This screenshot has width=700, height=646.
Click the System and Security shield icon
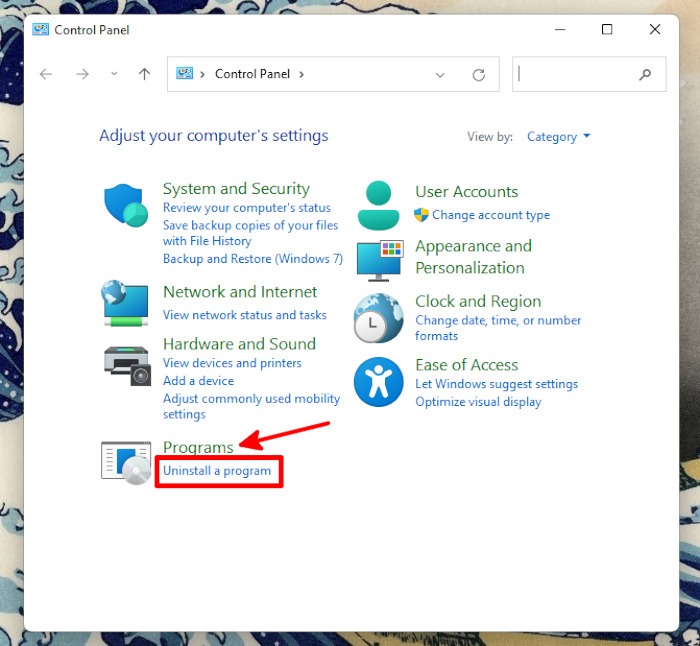[126, 205]
